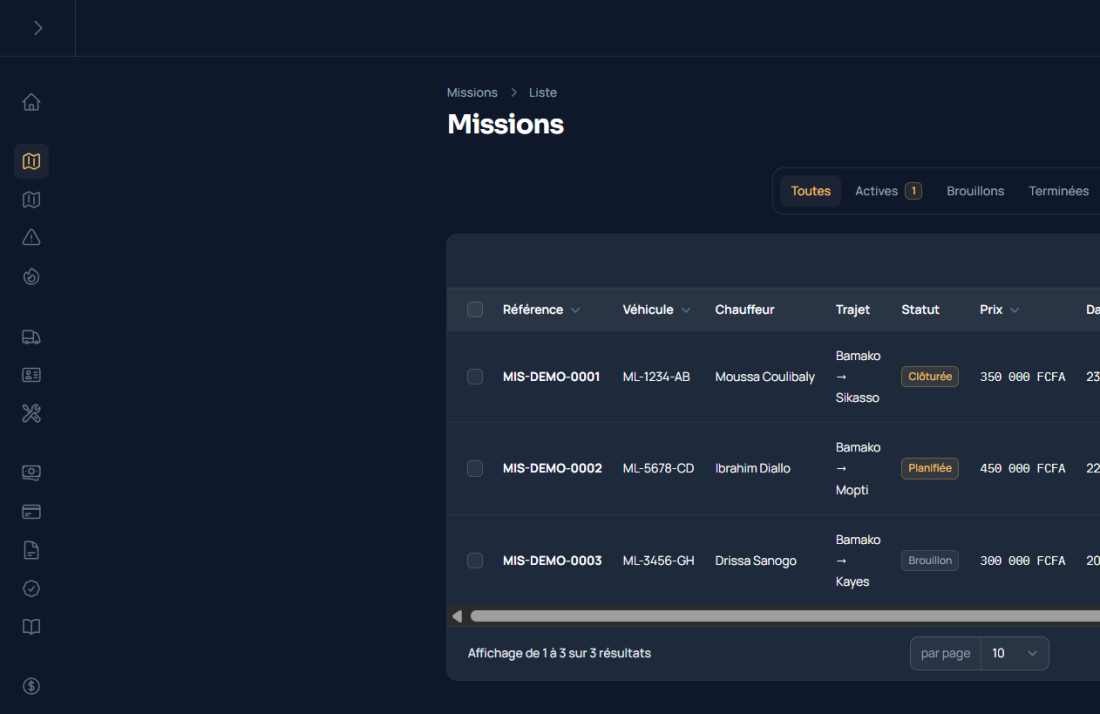Open the wrench and screwdriver maintenance icon
Screen dimensions: 1100x714
[x=31, y=413]
